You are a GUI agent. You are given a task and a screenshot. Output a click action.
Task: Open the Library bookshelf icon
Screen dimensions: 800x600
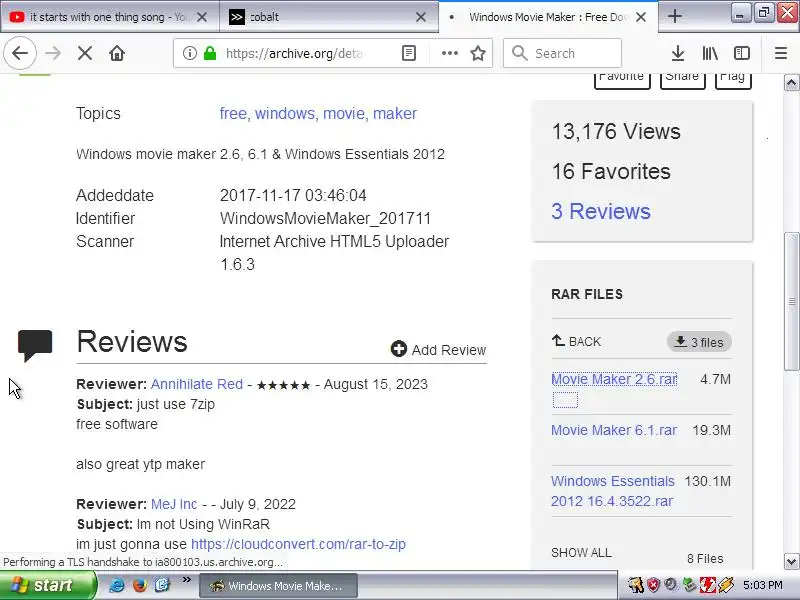[710, 53]
